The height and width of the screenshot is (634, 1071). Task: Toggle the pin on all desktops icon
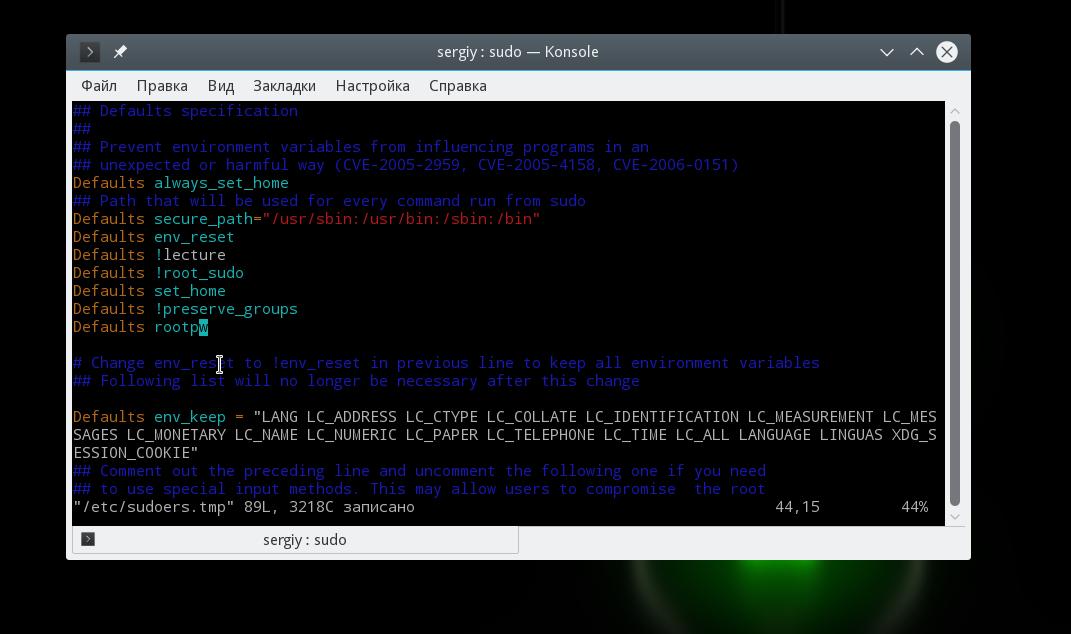(x=120, y=52)
